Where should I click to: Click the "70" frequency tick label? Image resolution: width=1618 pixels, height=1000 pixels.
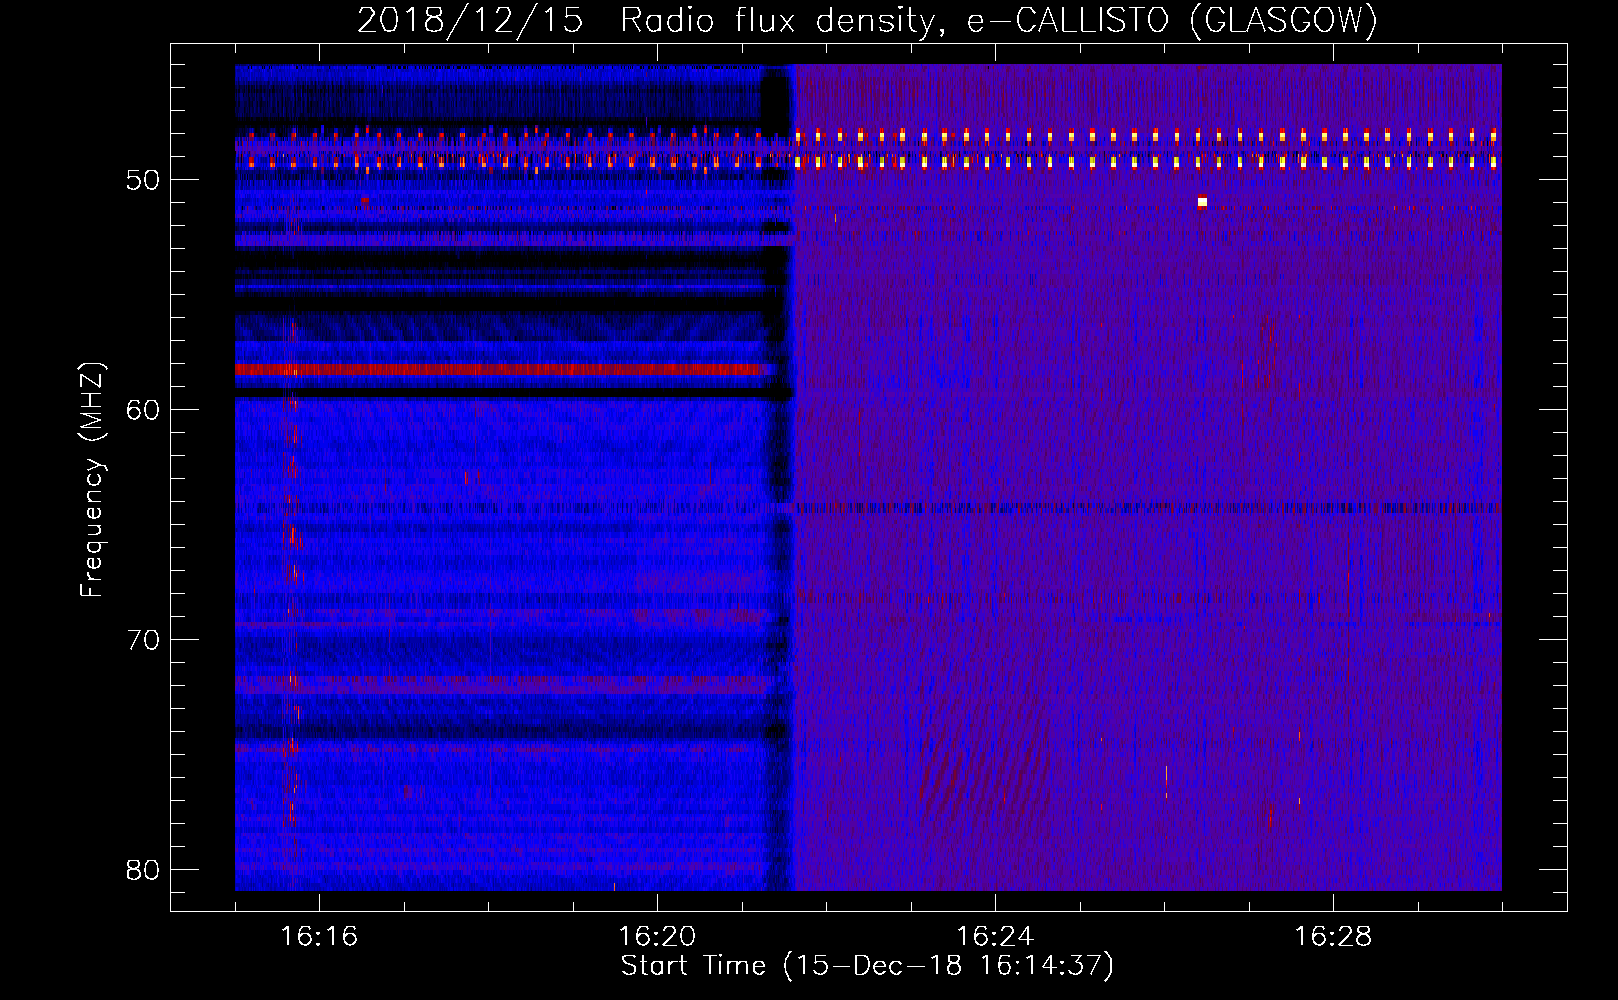(x=143, y=640)
